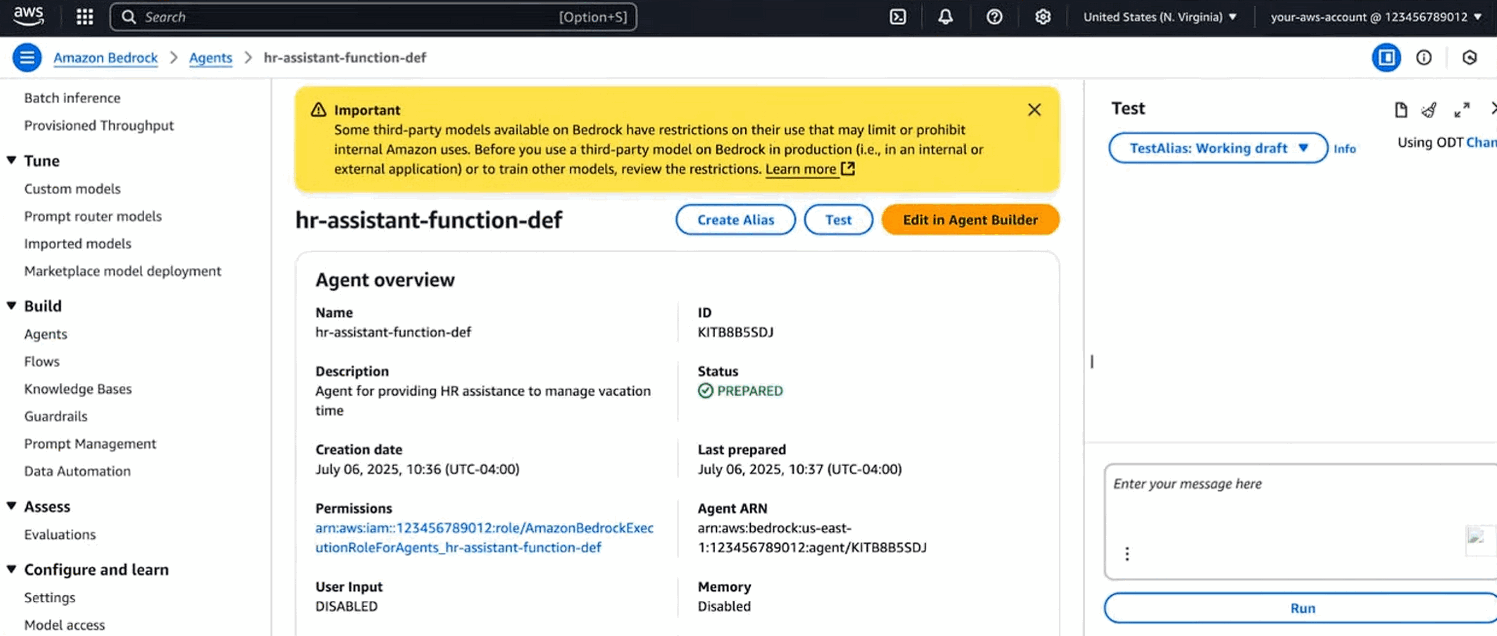Open the your-aws-account dropdown
Viewport: 1497px width, 636px height.
point(1376,17)
